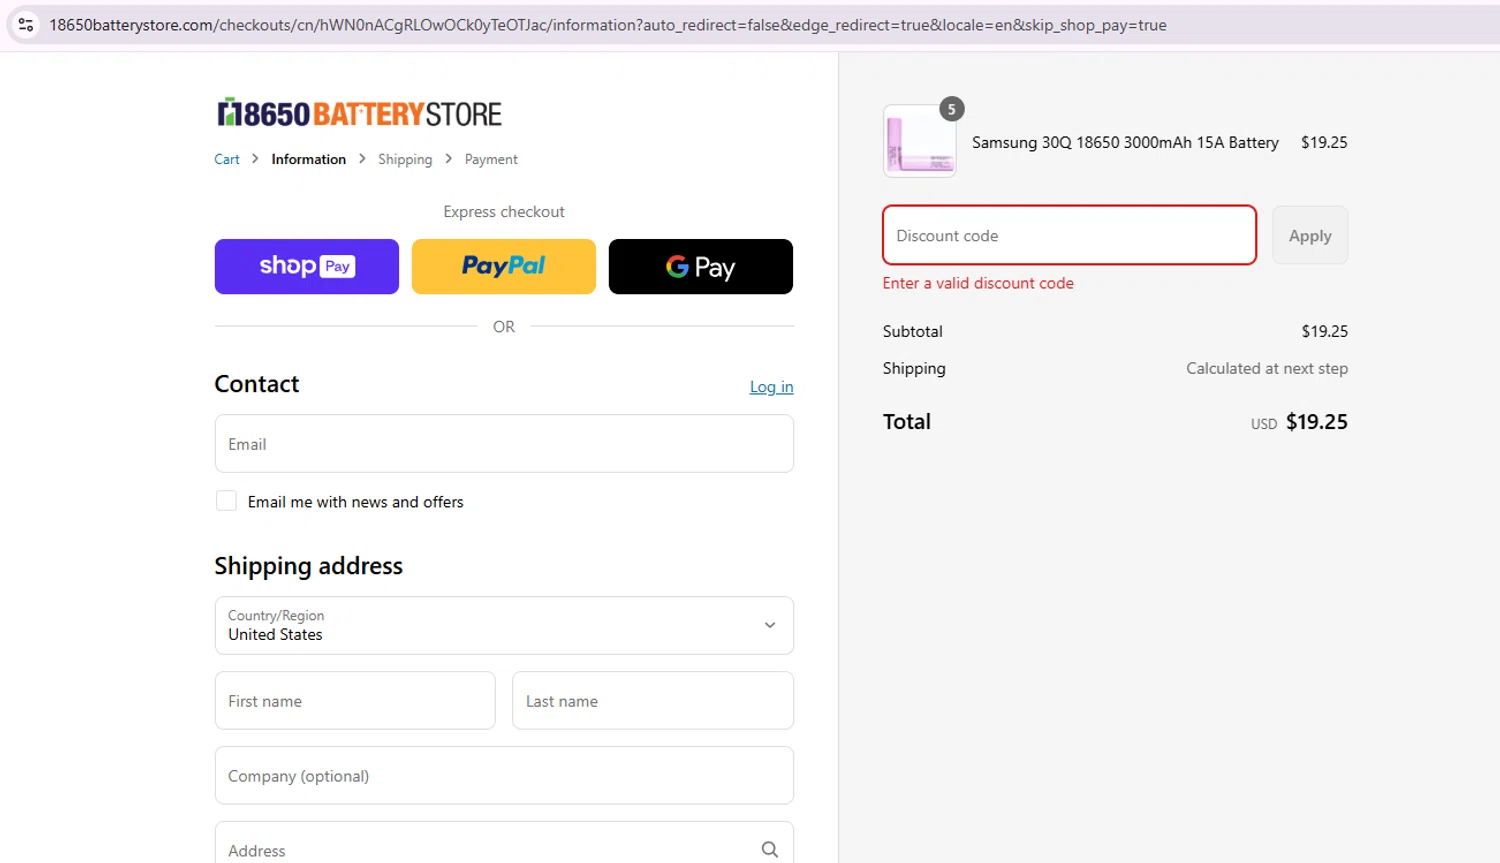Focus the Company (optional) field
Image resolution: width=1500 pixels, height=863 pixels.
[504, 776]
